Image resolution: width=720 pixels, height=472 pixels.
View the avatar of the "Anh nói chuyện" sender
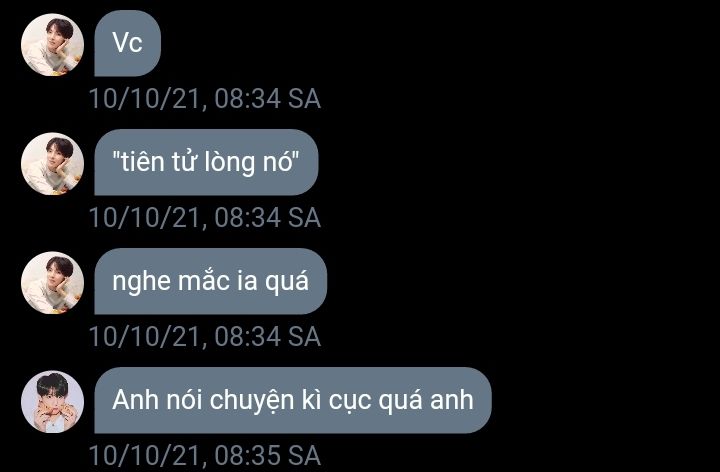pyautogui.click(x=52, y=401)
